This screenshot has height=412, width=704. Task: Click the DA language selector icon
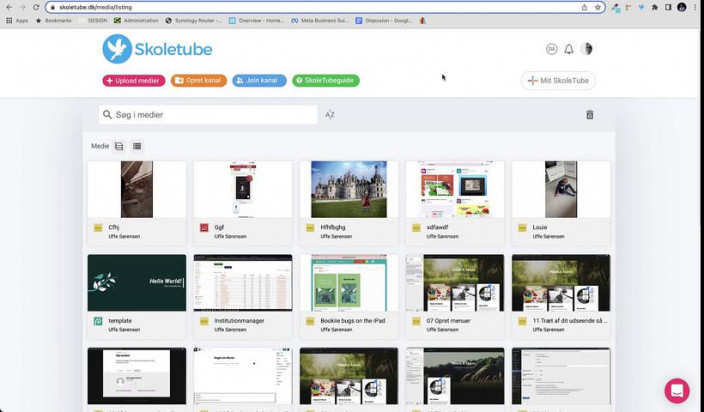551,49
